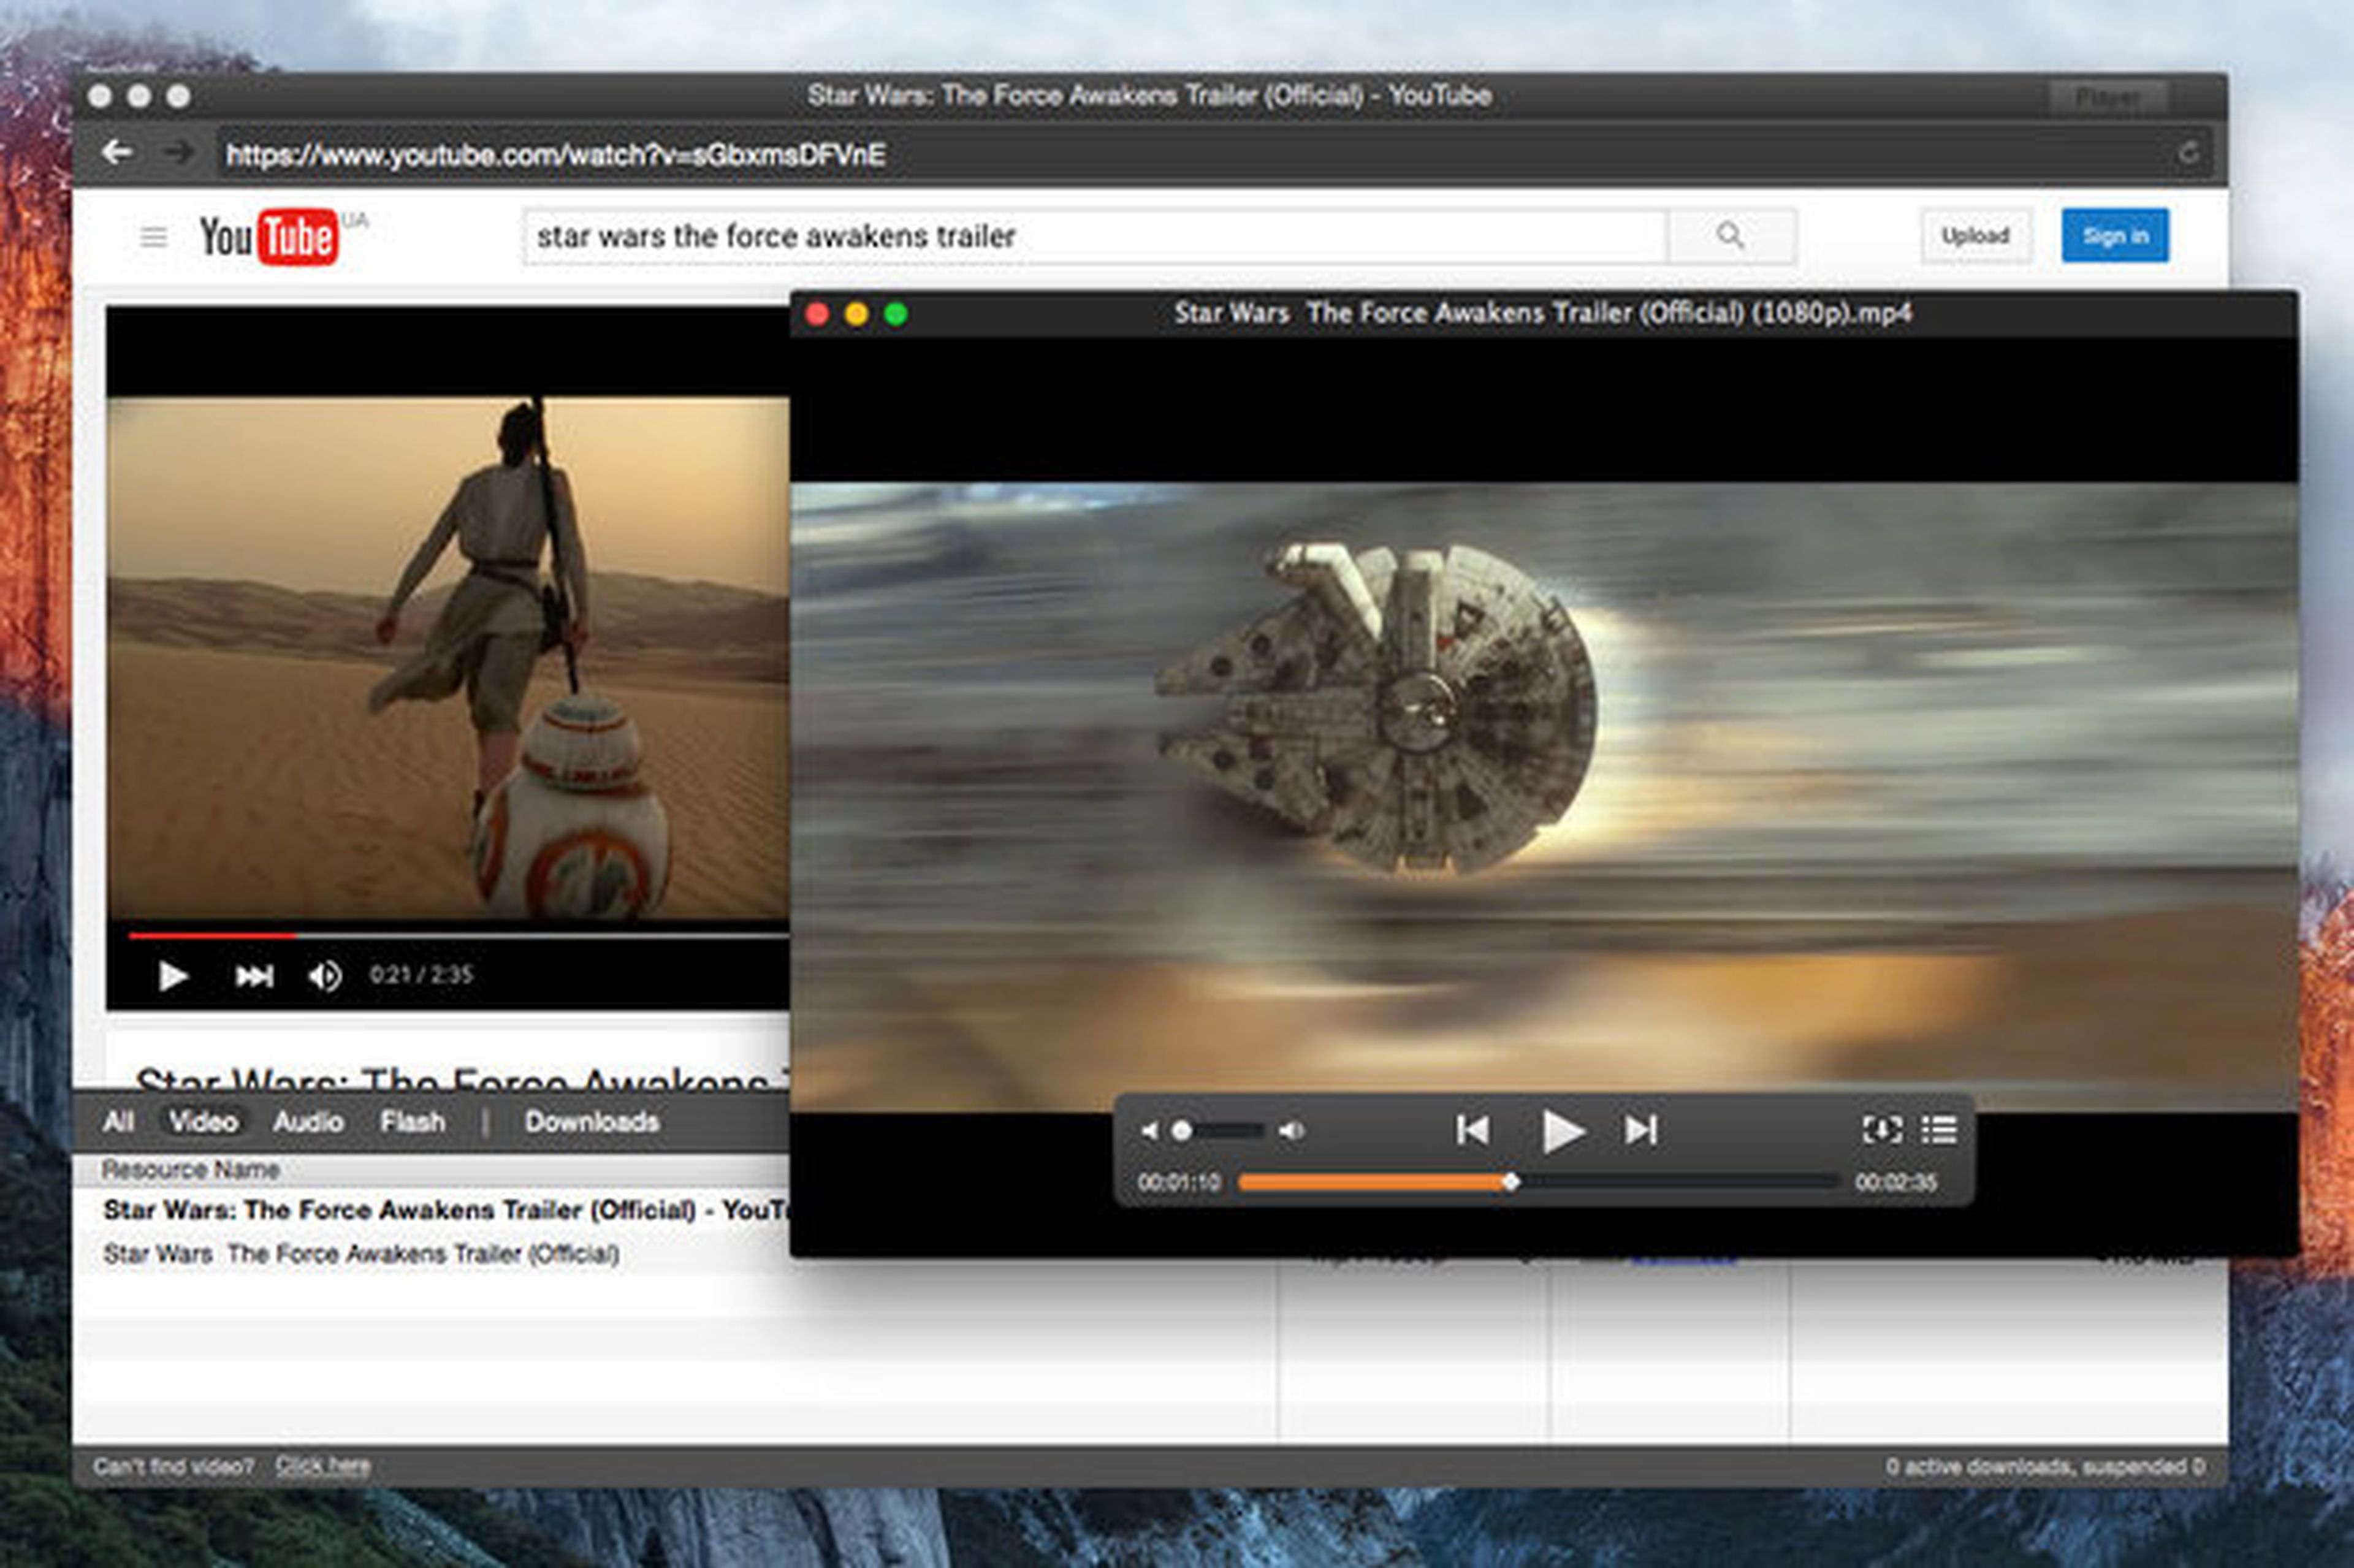Click the next track icon in the player
This screenshot has width=2354, height=1568.
(x=1640, y=1130)
